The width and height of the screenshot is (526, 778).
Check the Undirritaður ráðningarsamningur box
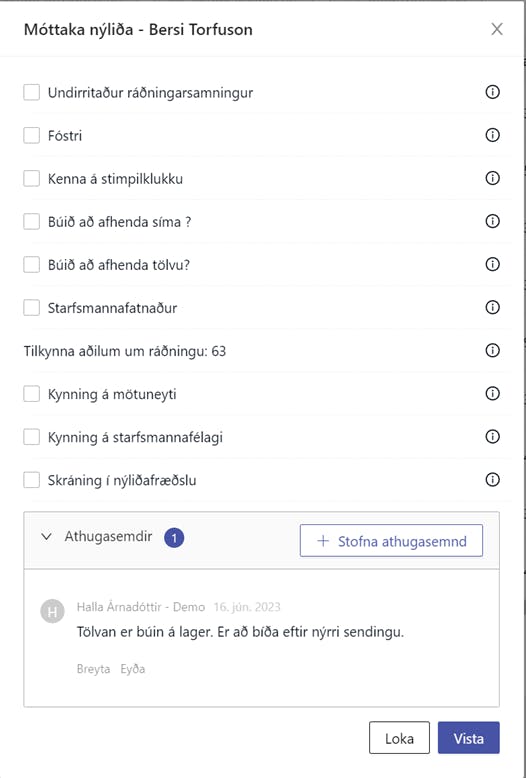click(32, 92)
